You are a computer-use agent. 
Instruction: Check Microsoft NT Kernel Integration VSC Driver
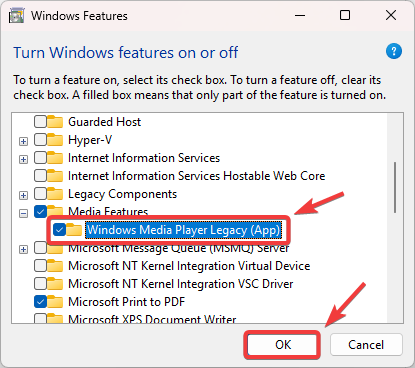pos(40,284)
